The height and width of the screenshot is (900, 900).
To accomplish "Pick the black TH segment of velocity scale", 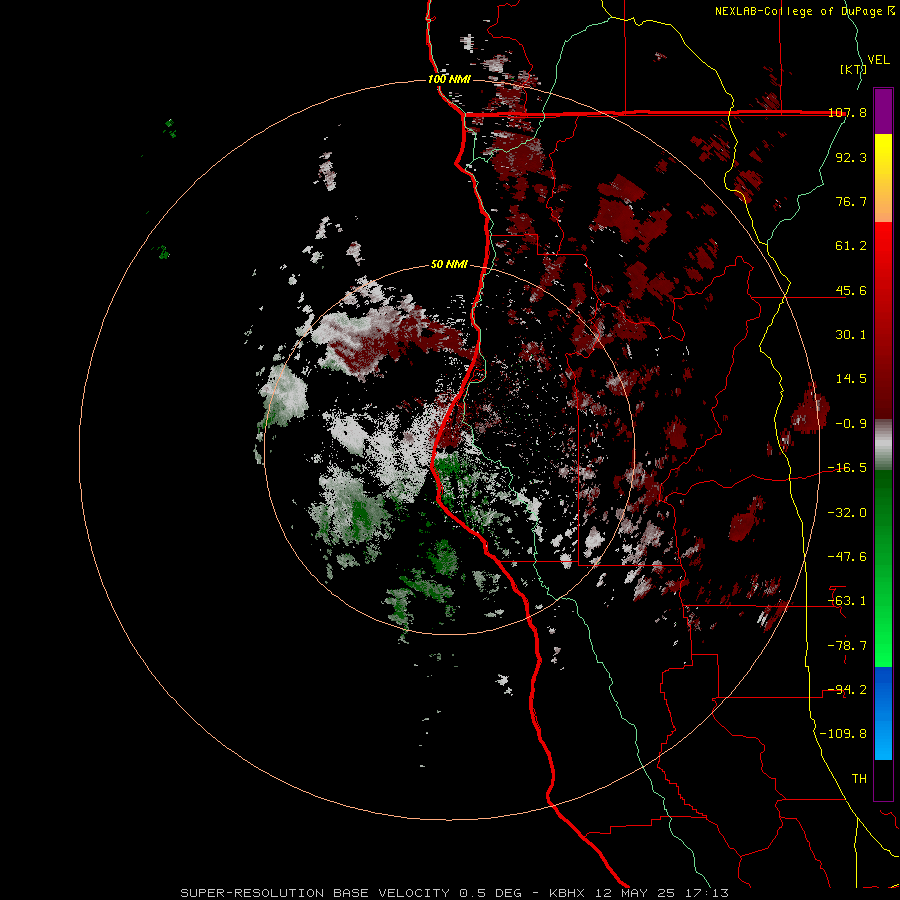I will (x=883, y=780).
